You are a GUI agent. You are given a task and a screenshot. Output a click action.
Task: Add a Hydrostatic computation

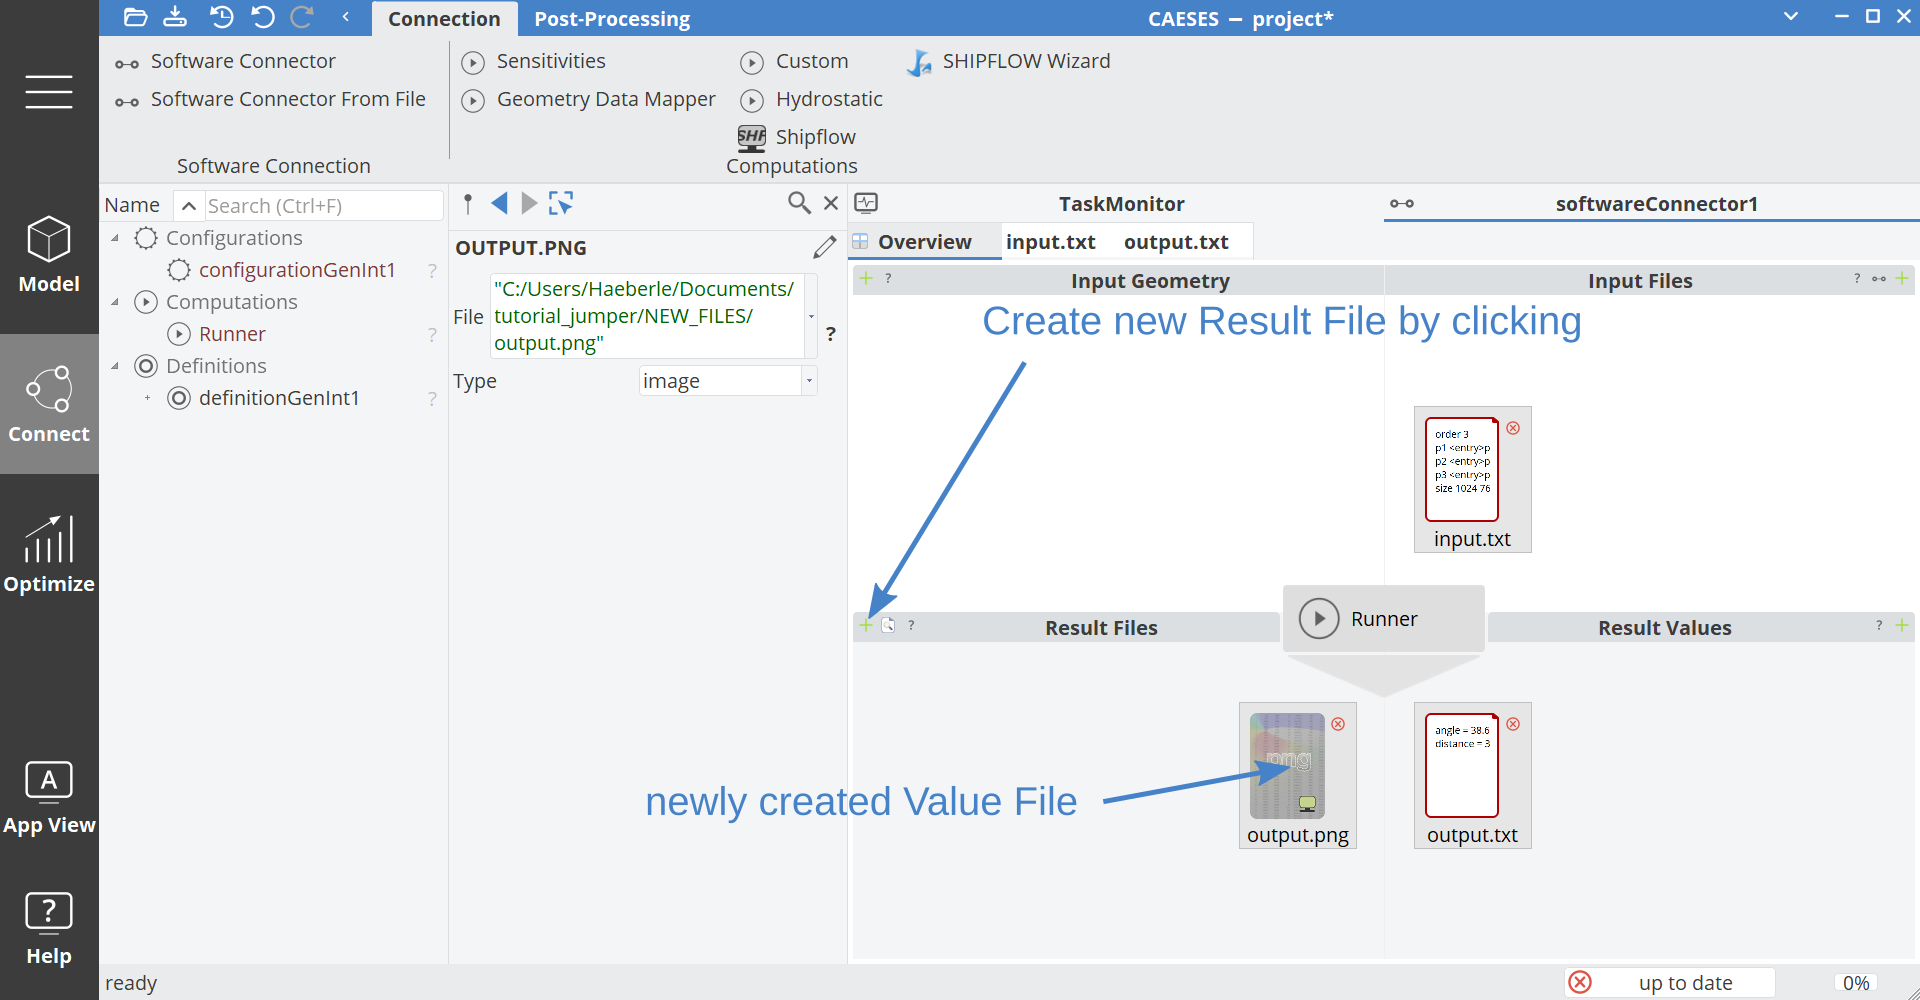point(812,99)
